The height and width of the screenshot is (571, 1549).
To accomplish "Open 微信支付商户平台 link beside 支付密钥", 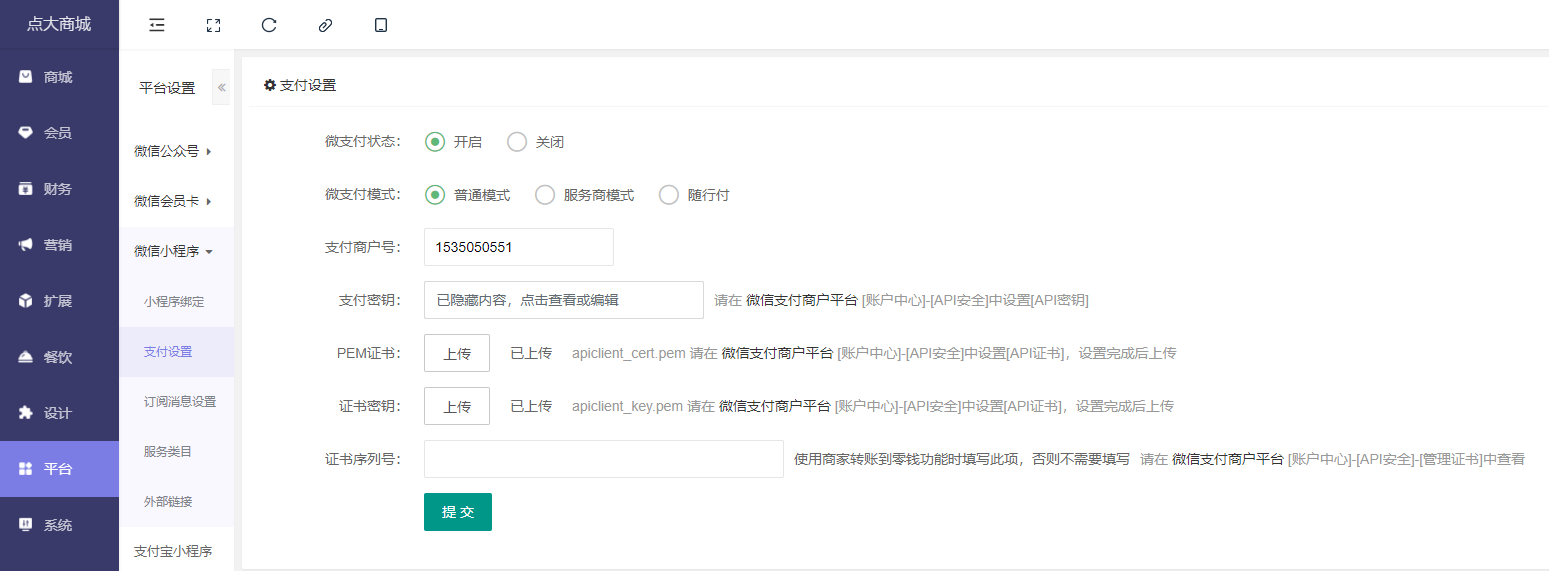I will [802, 300].
